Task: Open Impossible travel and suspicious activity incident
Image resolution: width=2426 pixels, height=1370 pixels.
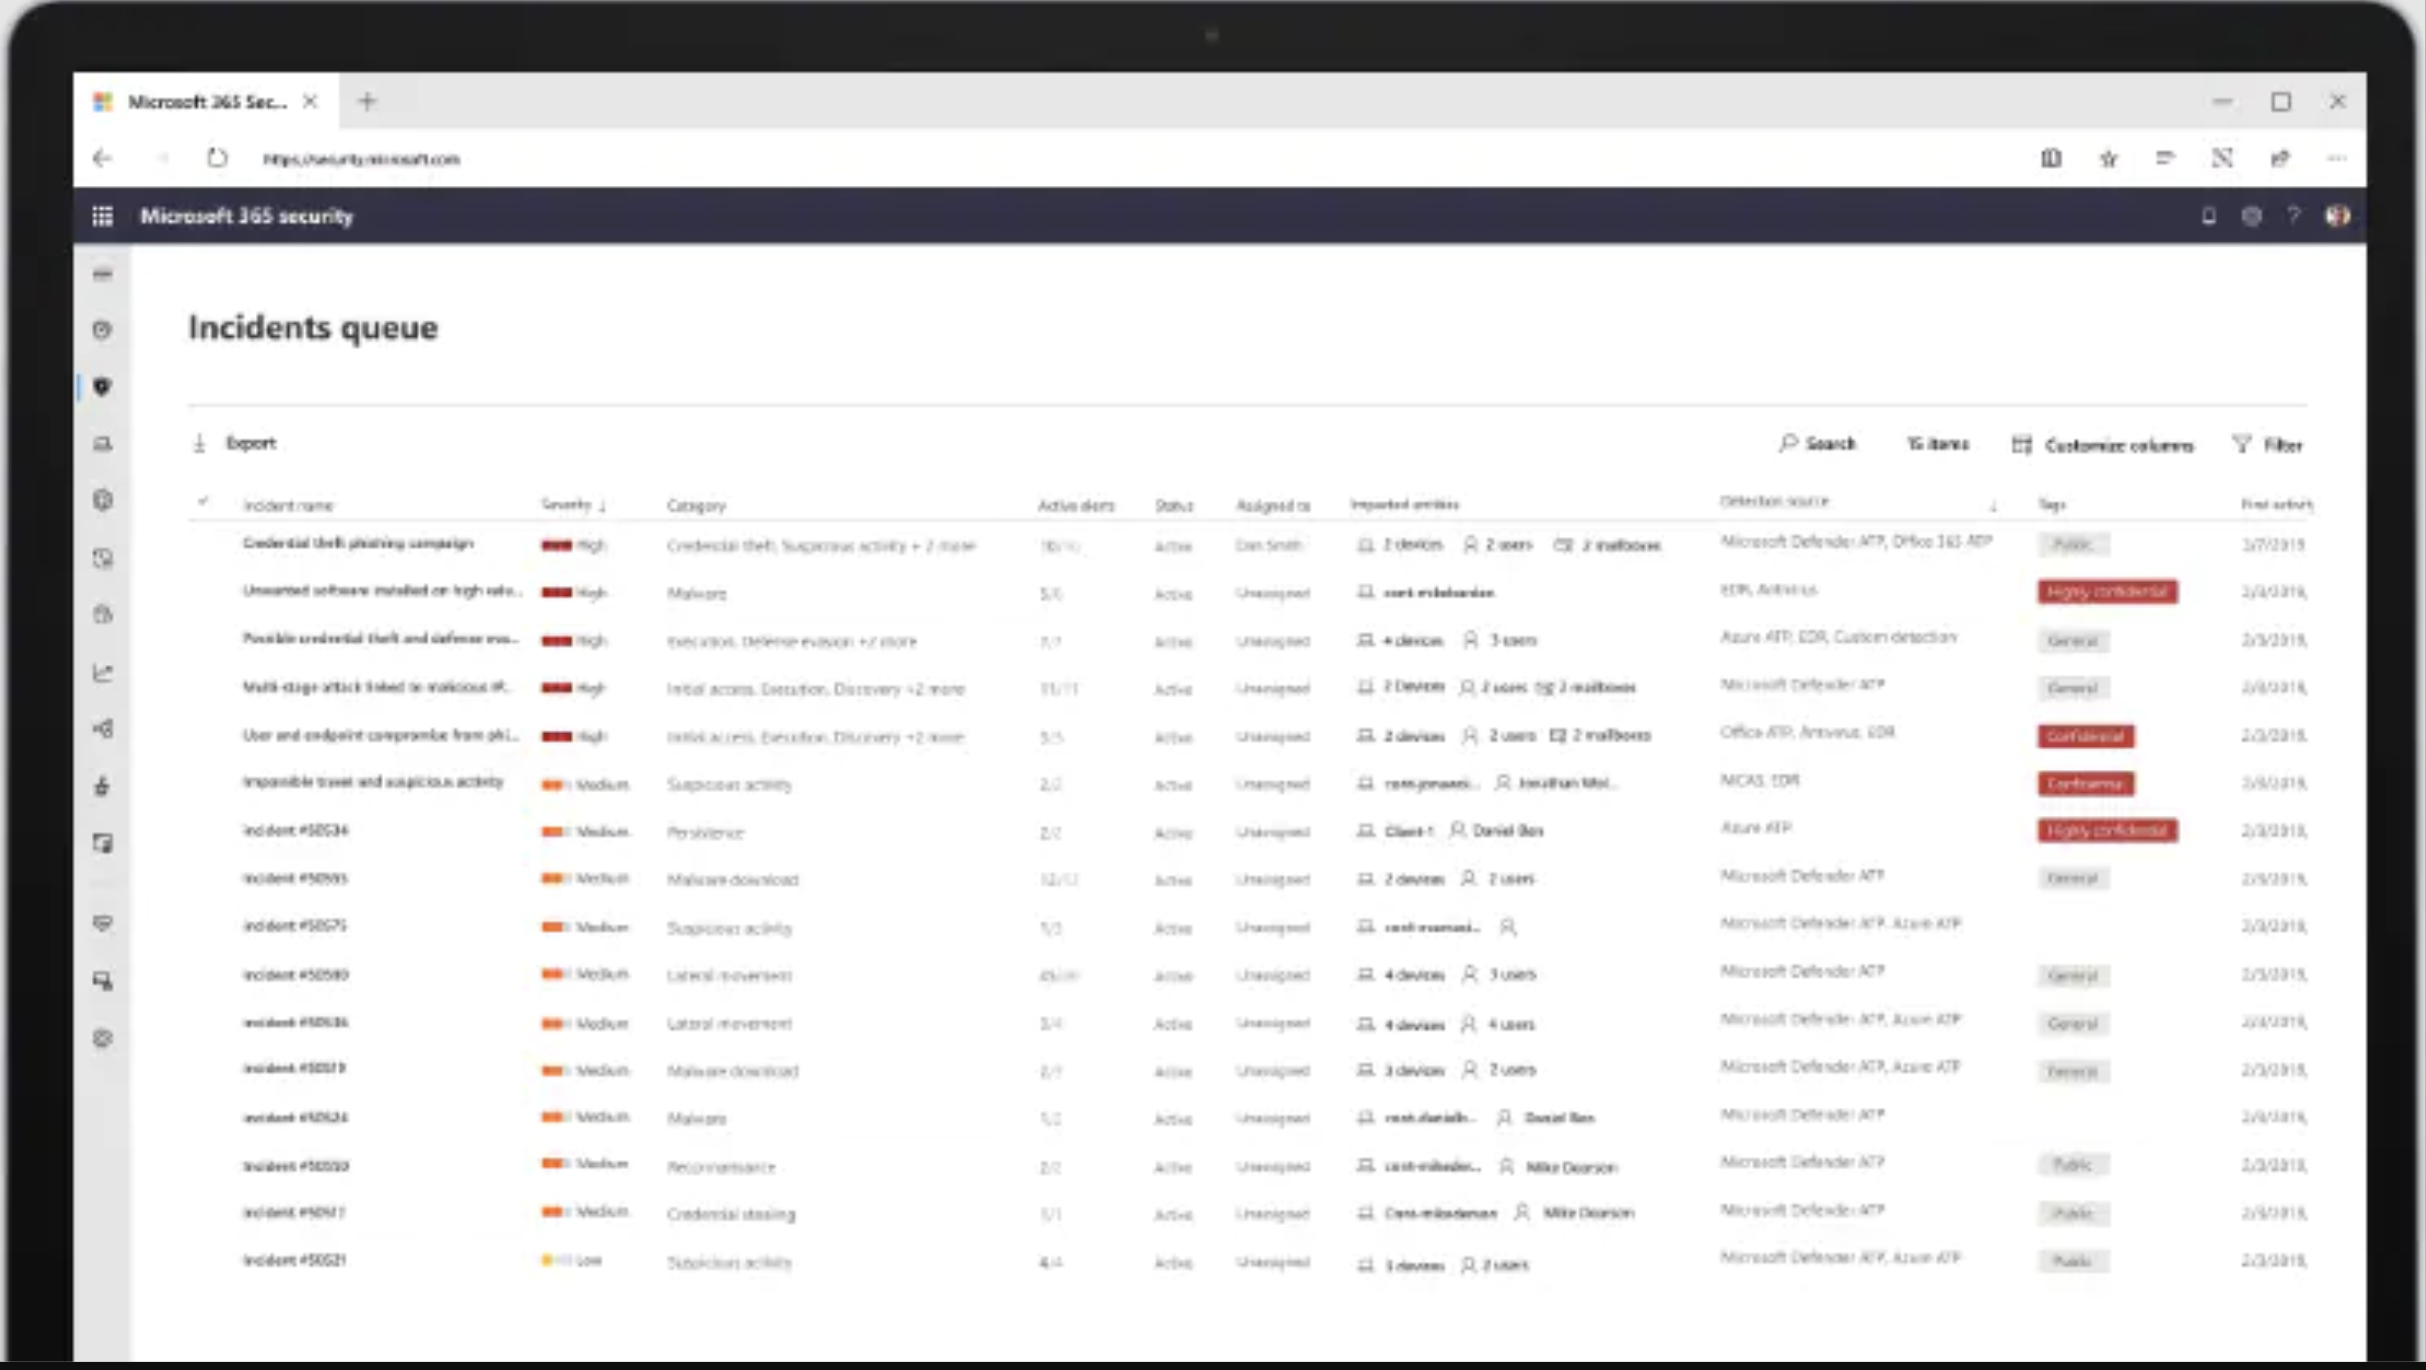Action: (373, 782)
